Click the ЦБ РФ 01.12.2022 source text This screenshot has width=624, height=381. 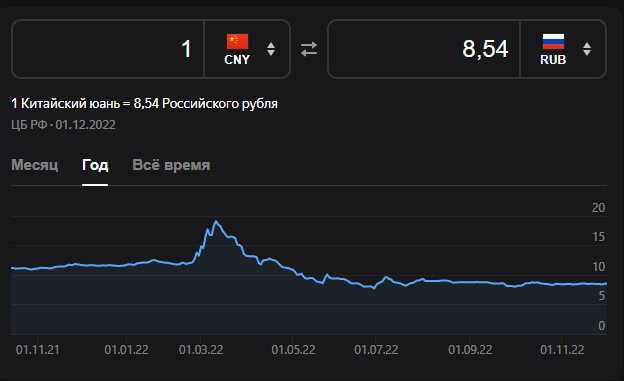point(63,125)
